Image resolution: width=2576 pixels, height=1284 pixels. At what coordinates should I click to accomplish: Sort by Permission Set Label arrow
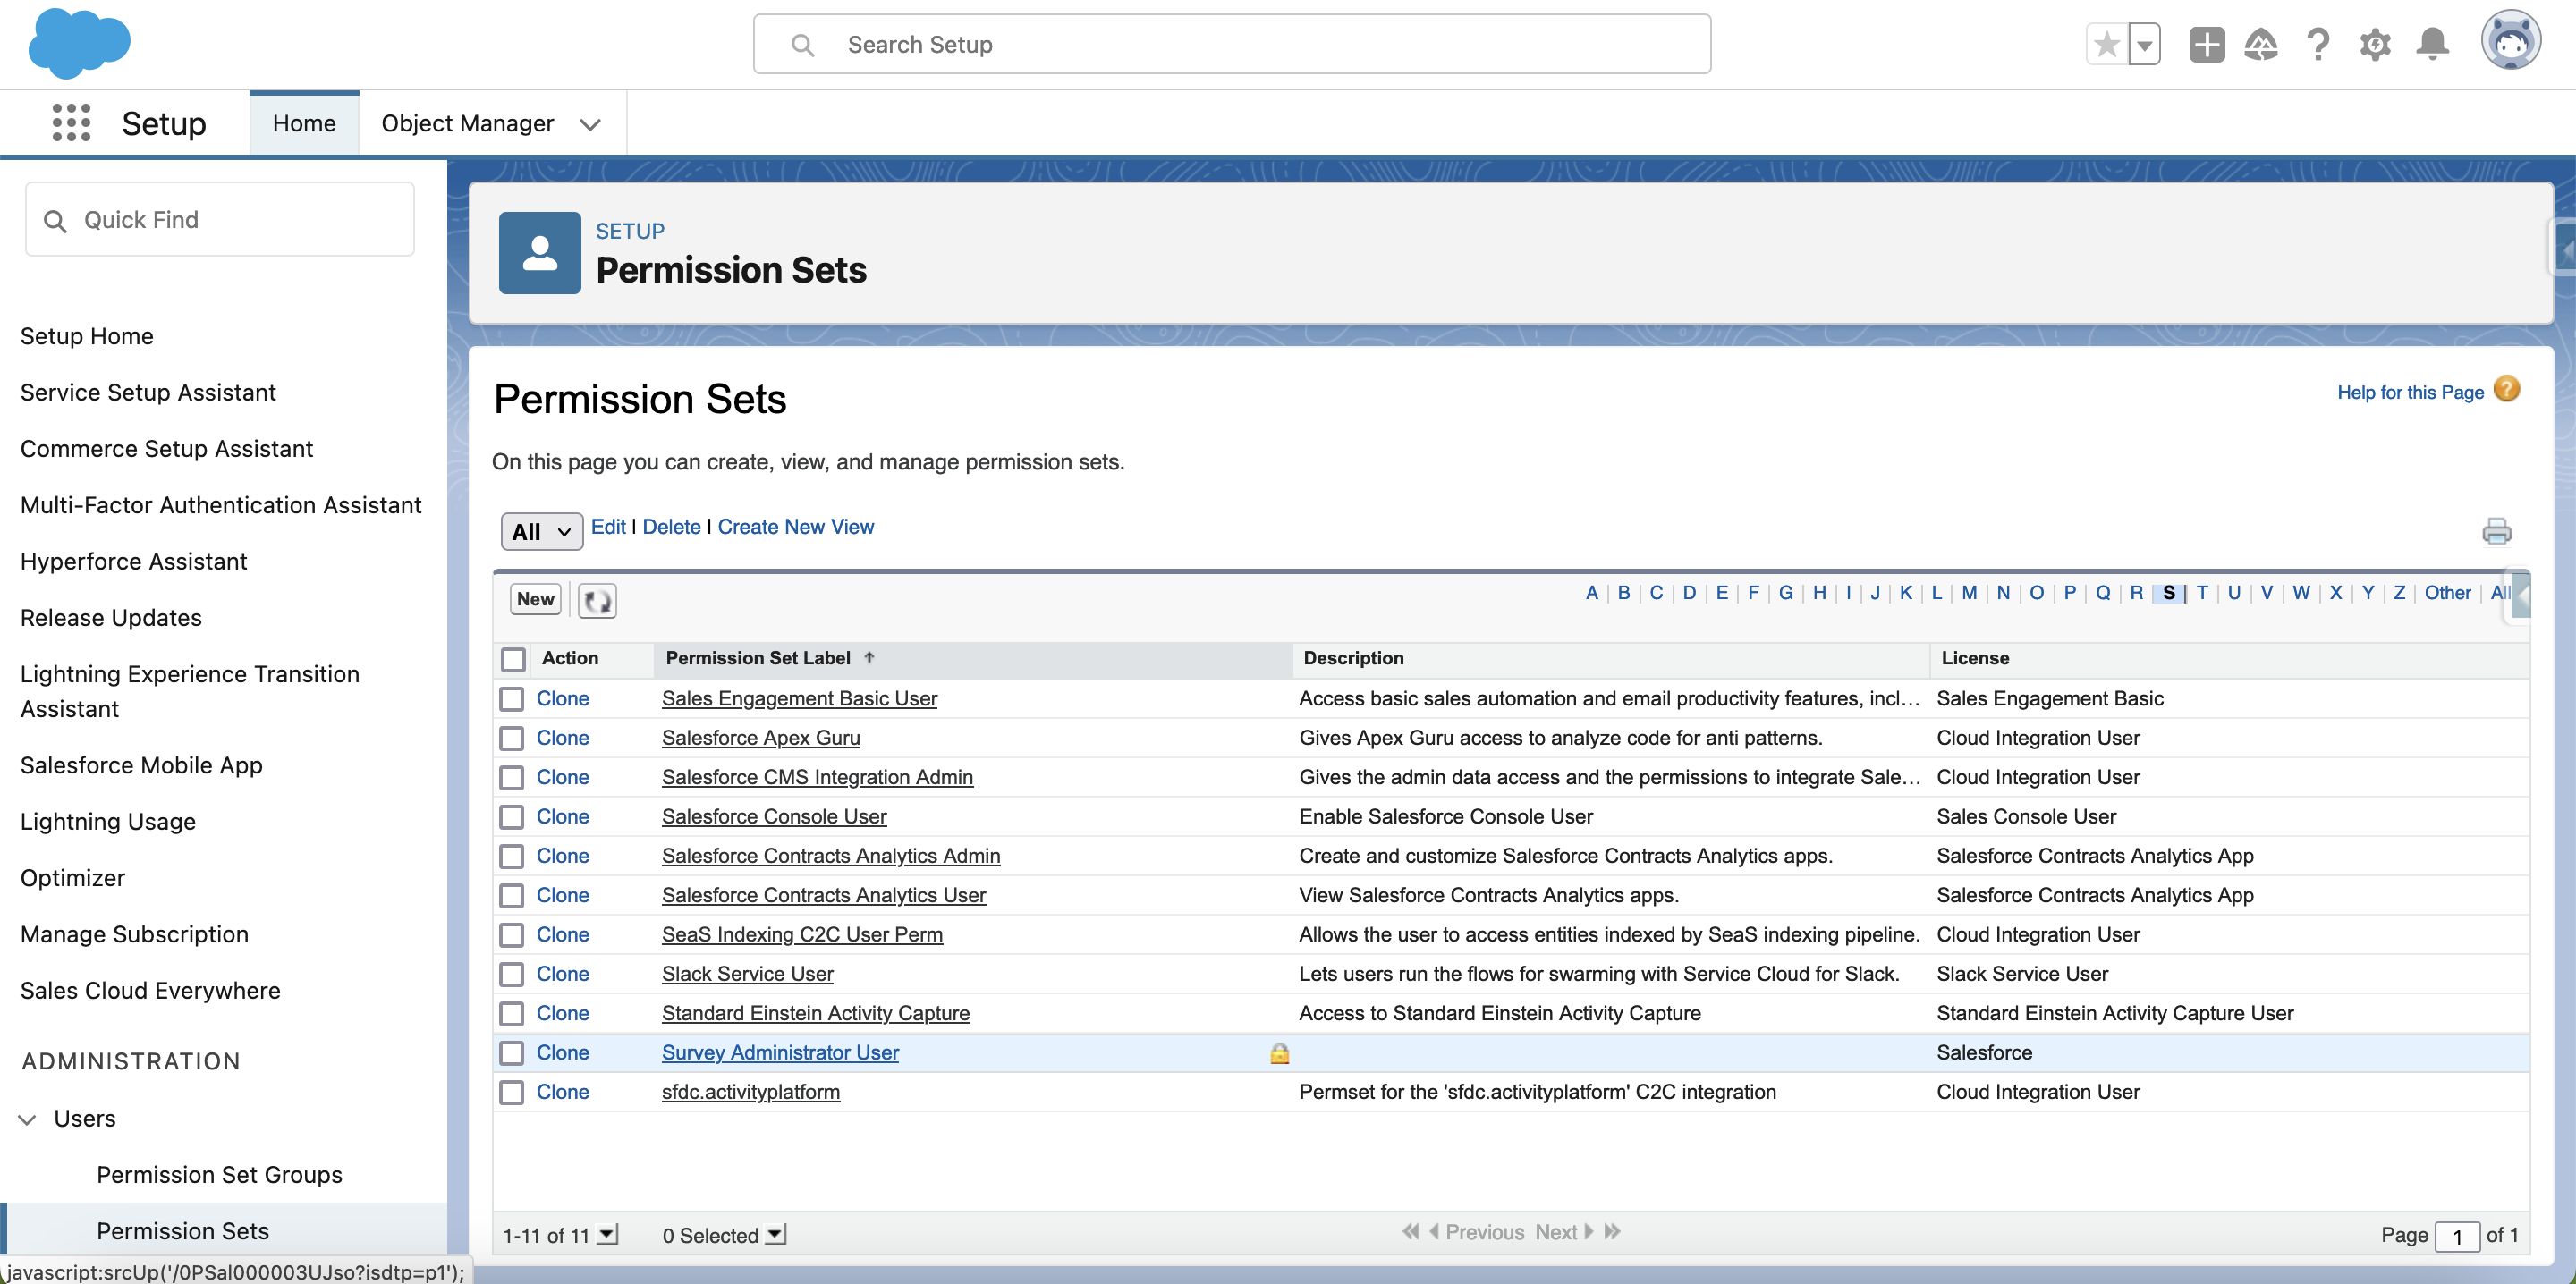869,657
